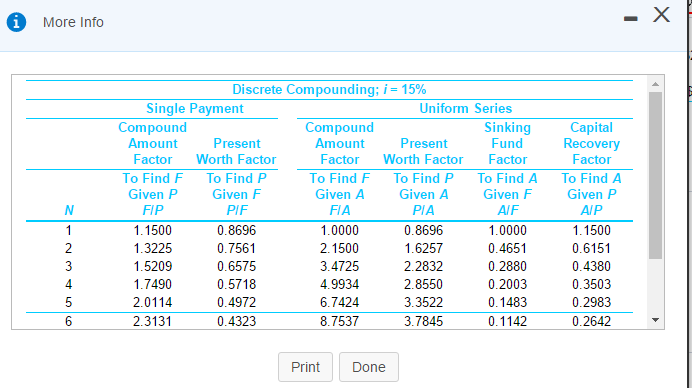Image resolution: width=692 pixels, height=388 pixels.
Task: Click the 'N' column label
Action: [69, 210]
